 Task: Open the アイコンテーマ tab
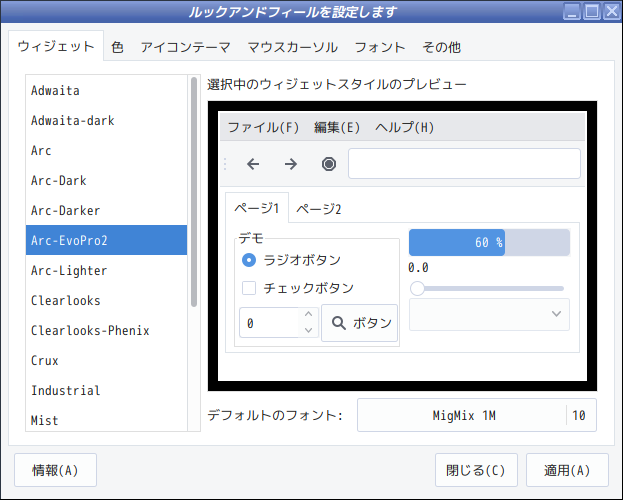[186, 47]
